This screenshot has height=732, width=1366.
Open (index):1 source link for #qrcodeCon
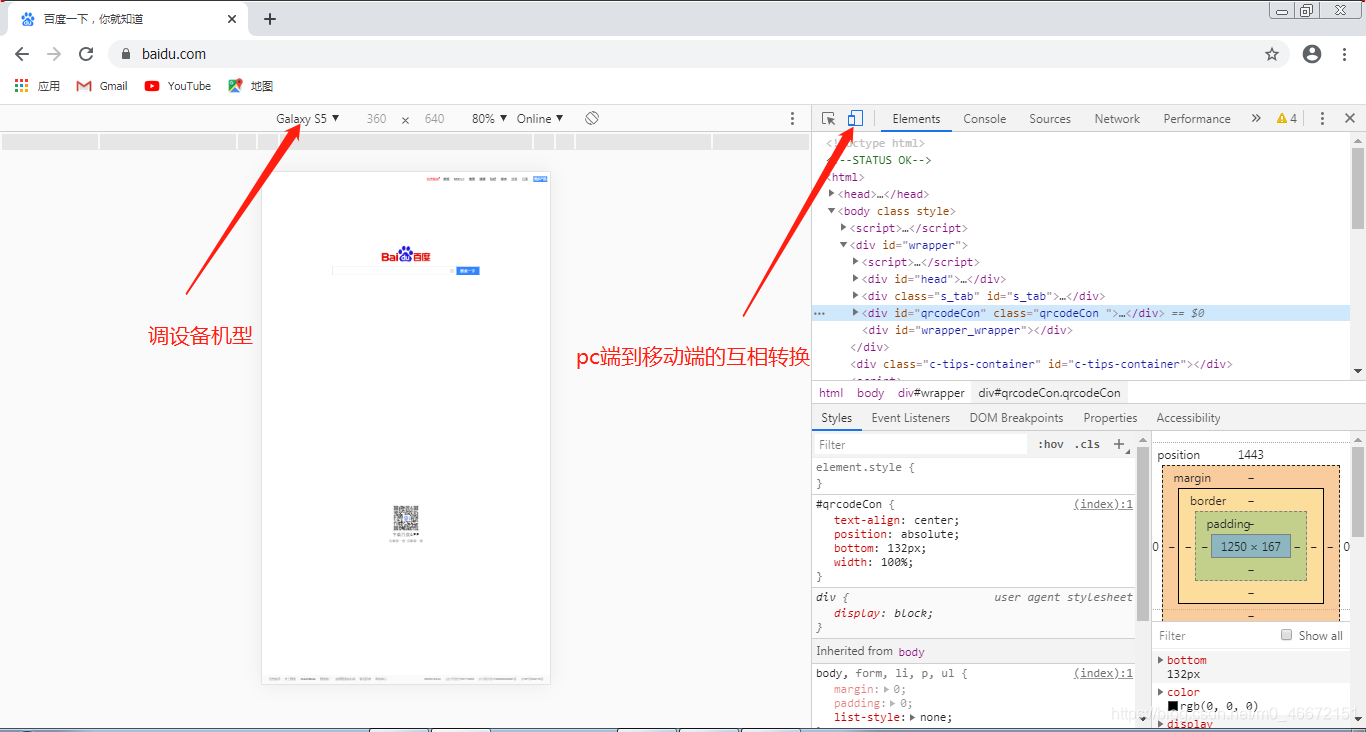point(1103,504)
